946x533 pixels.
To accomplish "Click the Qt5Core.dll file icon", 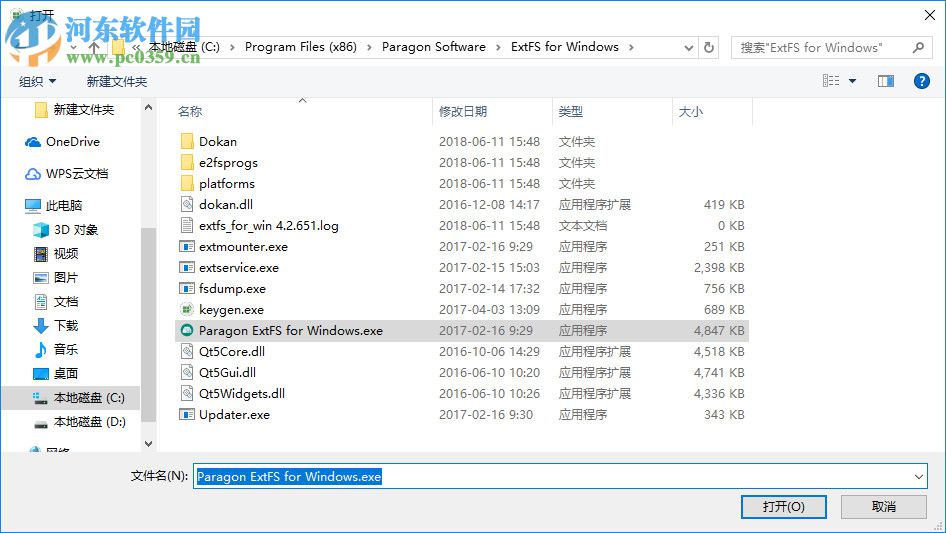I will 187,351.
